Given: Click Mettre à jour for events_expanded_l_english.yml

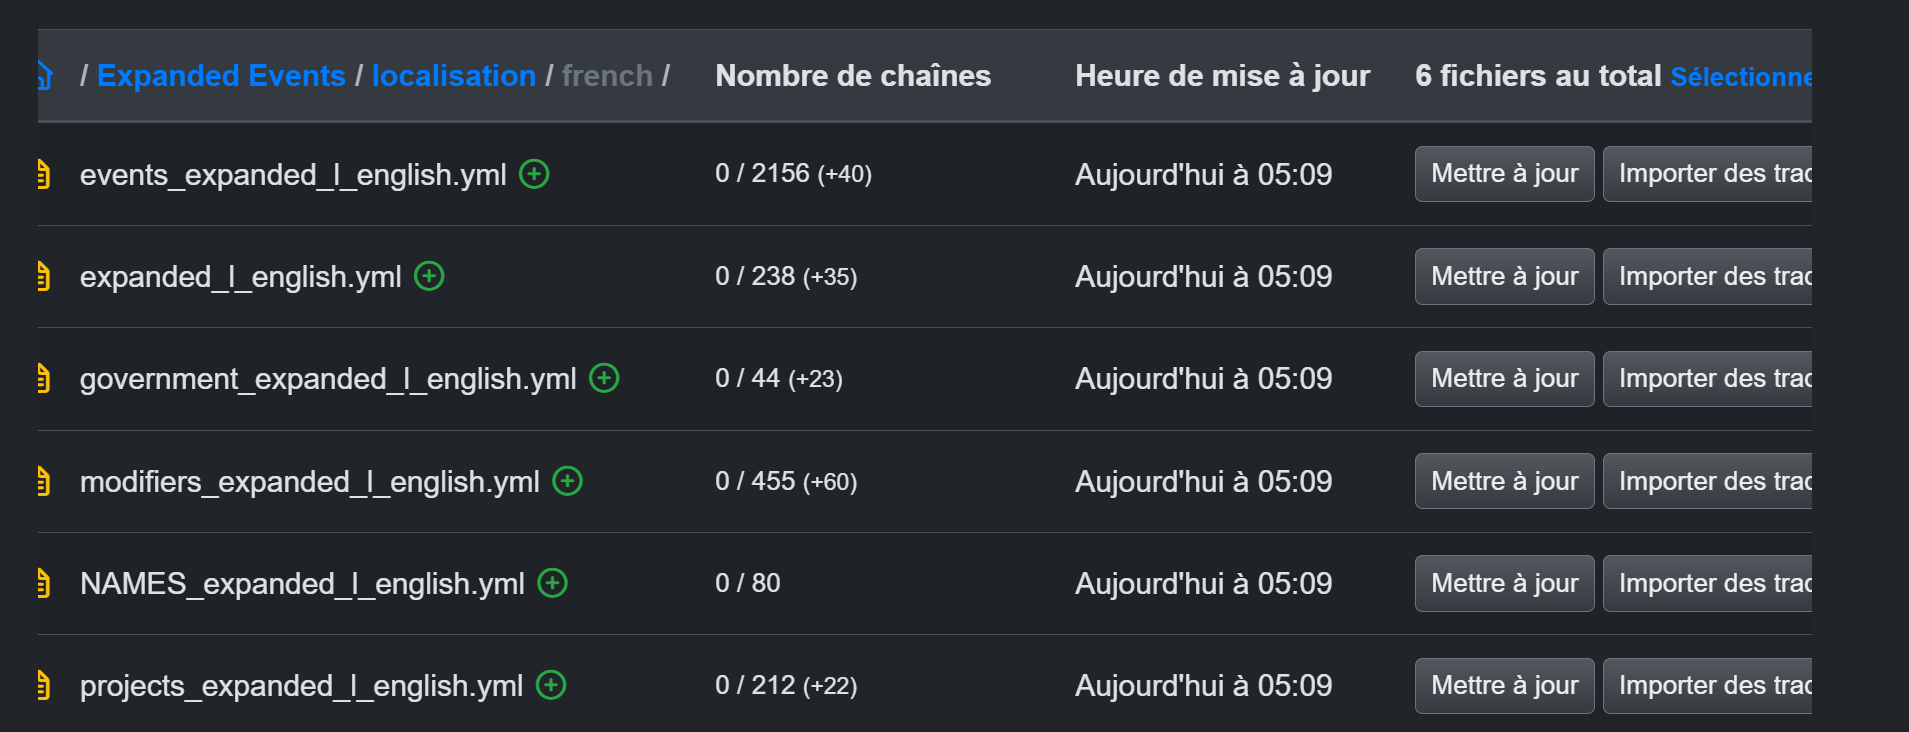Looking at the screenshot, I should click(x=1504, y=174).
